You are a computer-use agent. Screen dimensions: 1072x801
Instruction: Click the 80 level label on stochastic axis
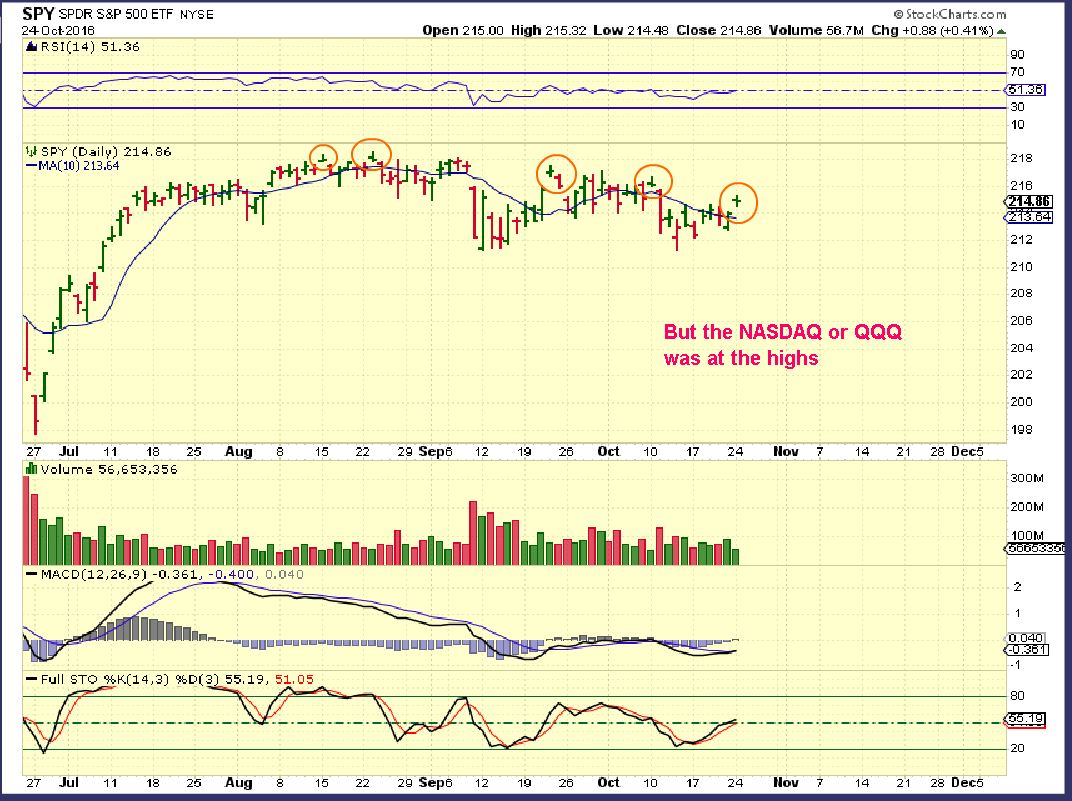click(1017, 696)
